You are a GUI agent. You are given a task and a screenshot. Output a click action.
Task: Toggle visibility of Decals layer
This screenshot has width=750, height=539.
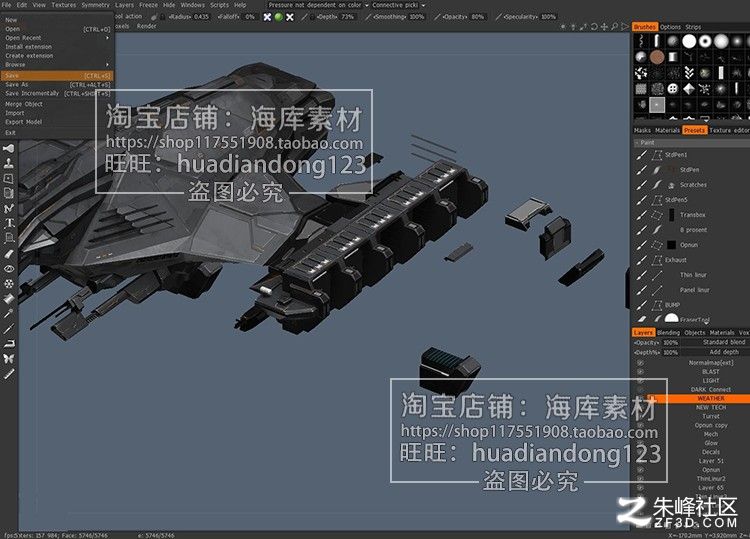pos(640,452)
